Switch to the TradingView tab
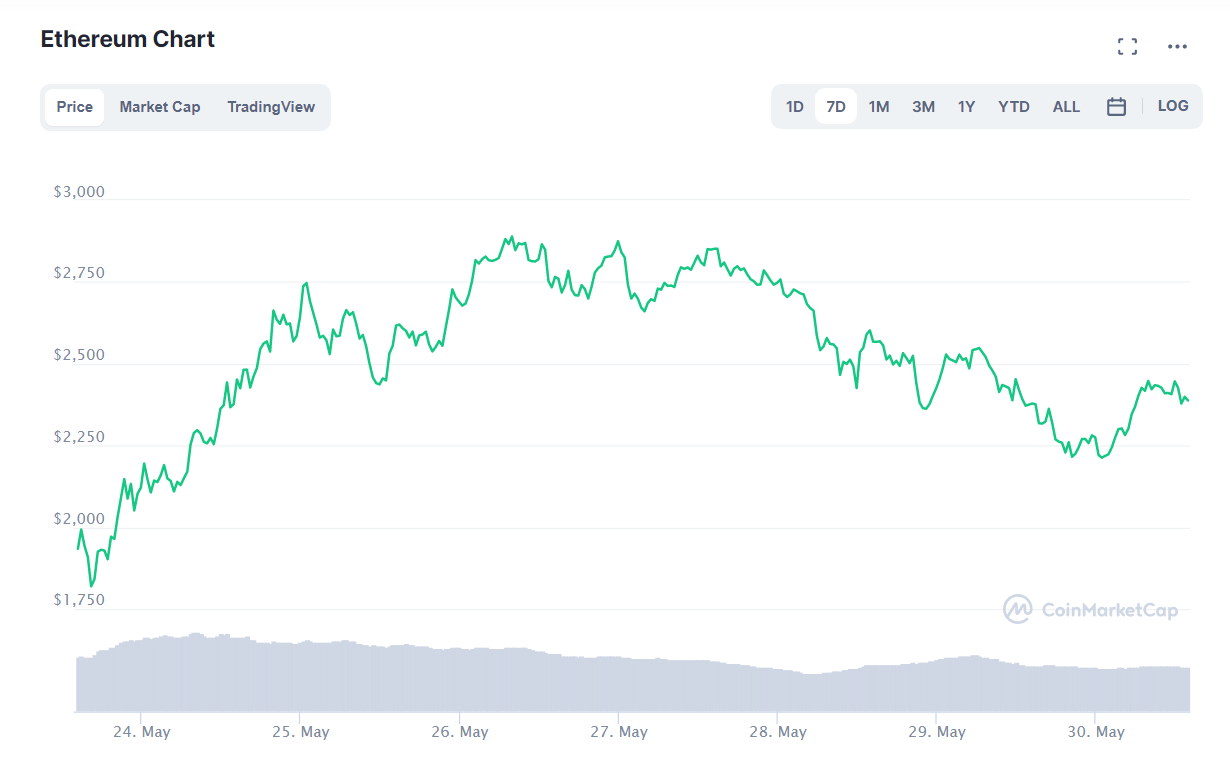Image resolution: width=1230 pixels, height=772 pixels. (x=271, y=106)
